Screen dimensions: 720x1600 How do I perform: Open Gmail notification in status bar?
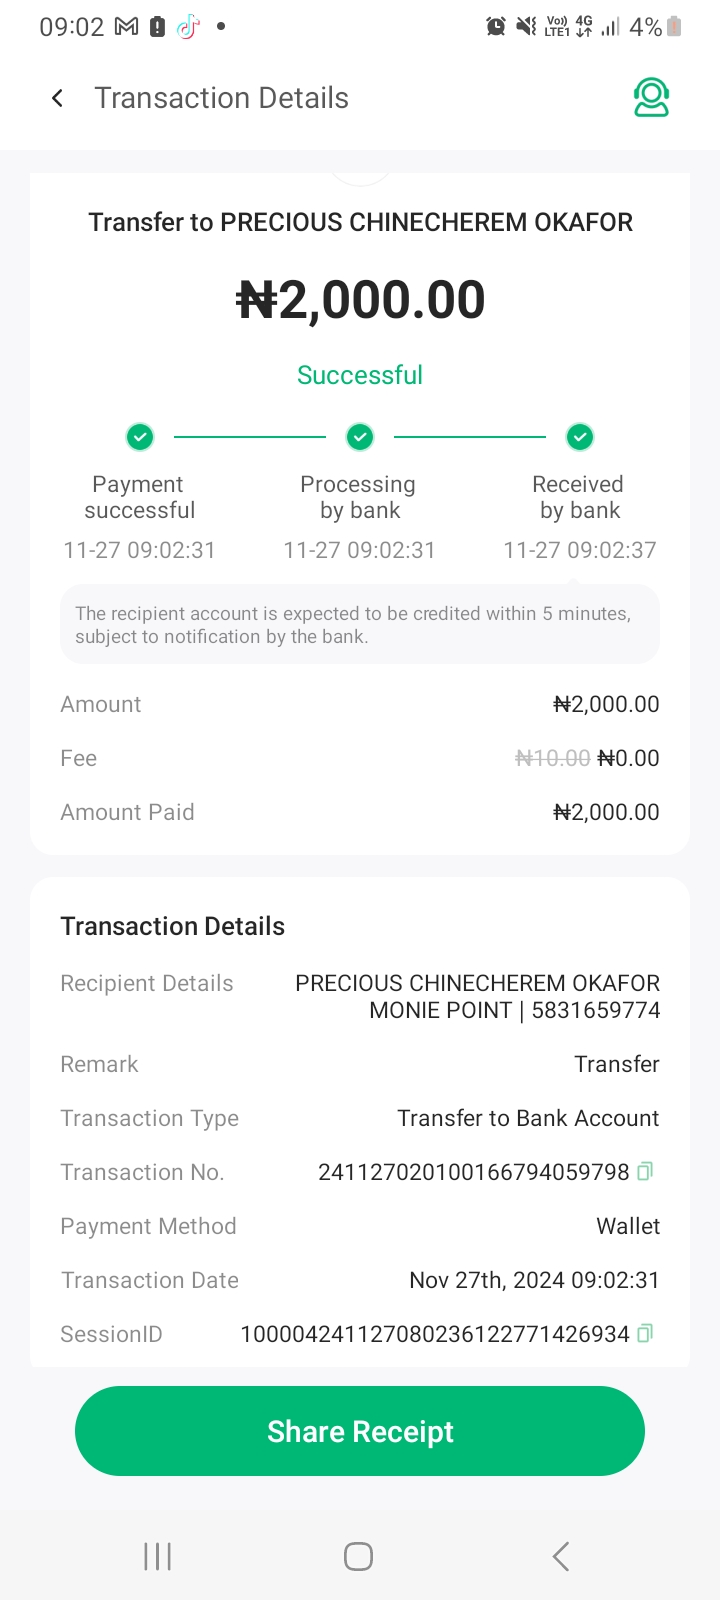[127, 27]
